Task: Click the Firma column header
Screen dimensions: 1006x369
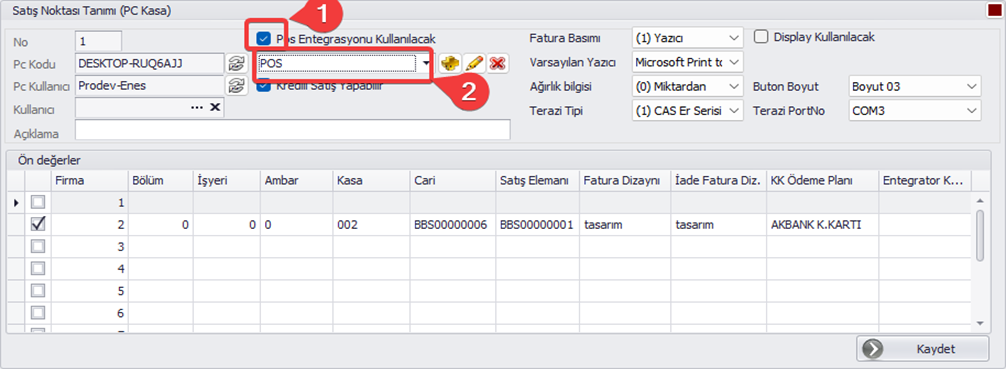Action: pos(90,181)
